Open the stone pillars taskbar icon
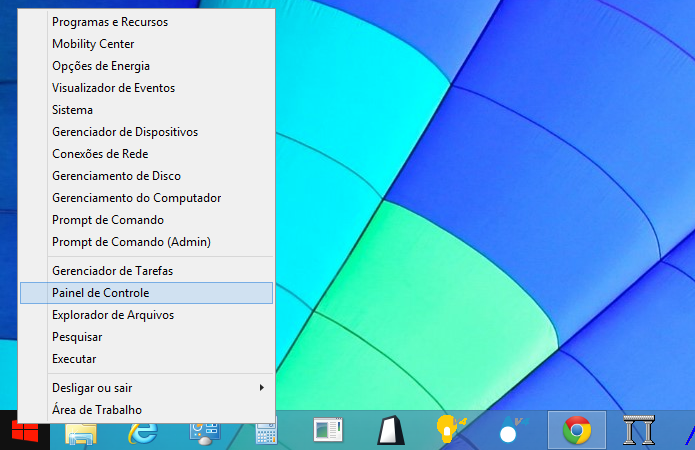The height and width of the screenshot is (450, 695). (x=639, y=430)
